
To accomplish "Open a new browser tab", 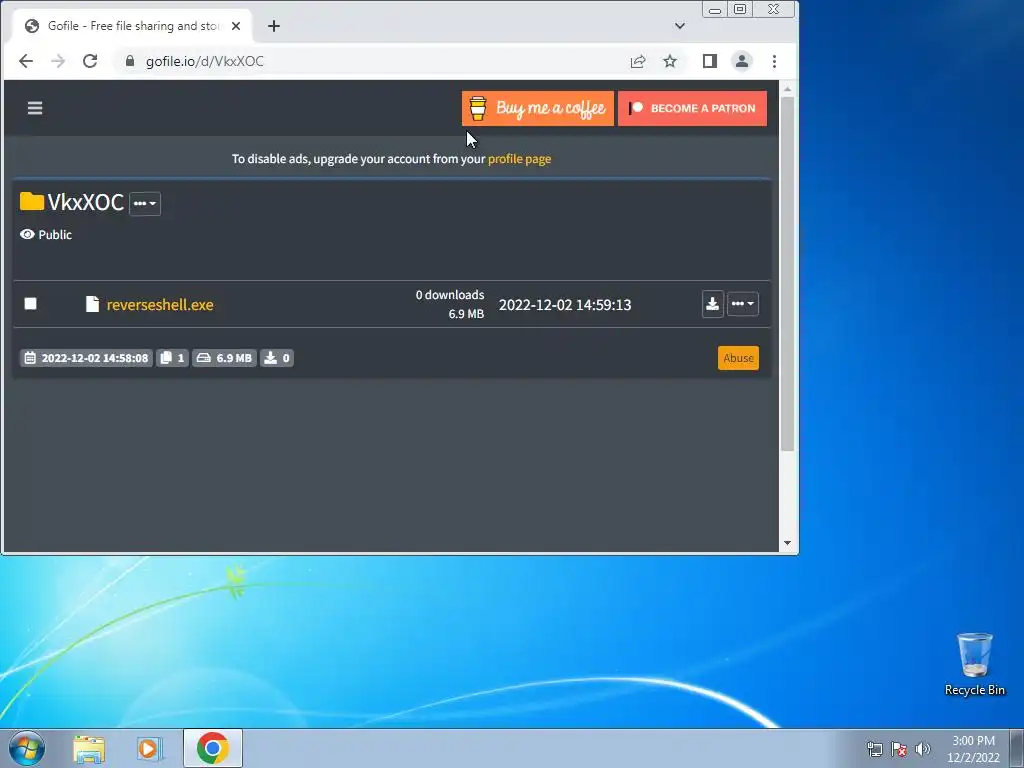I will coord(274,26).
